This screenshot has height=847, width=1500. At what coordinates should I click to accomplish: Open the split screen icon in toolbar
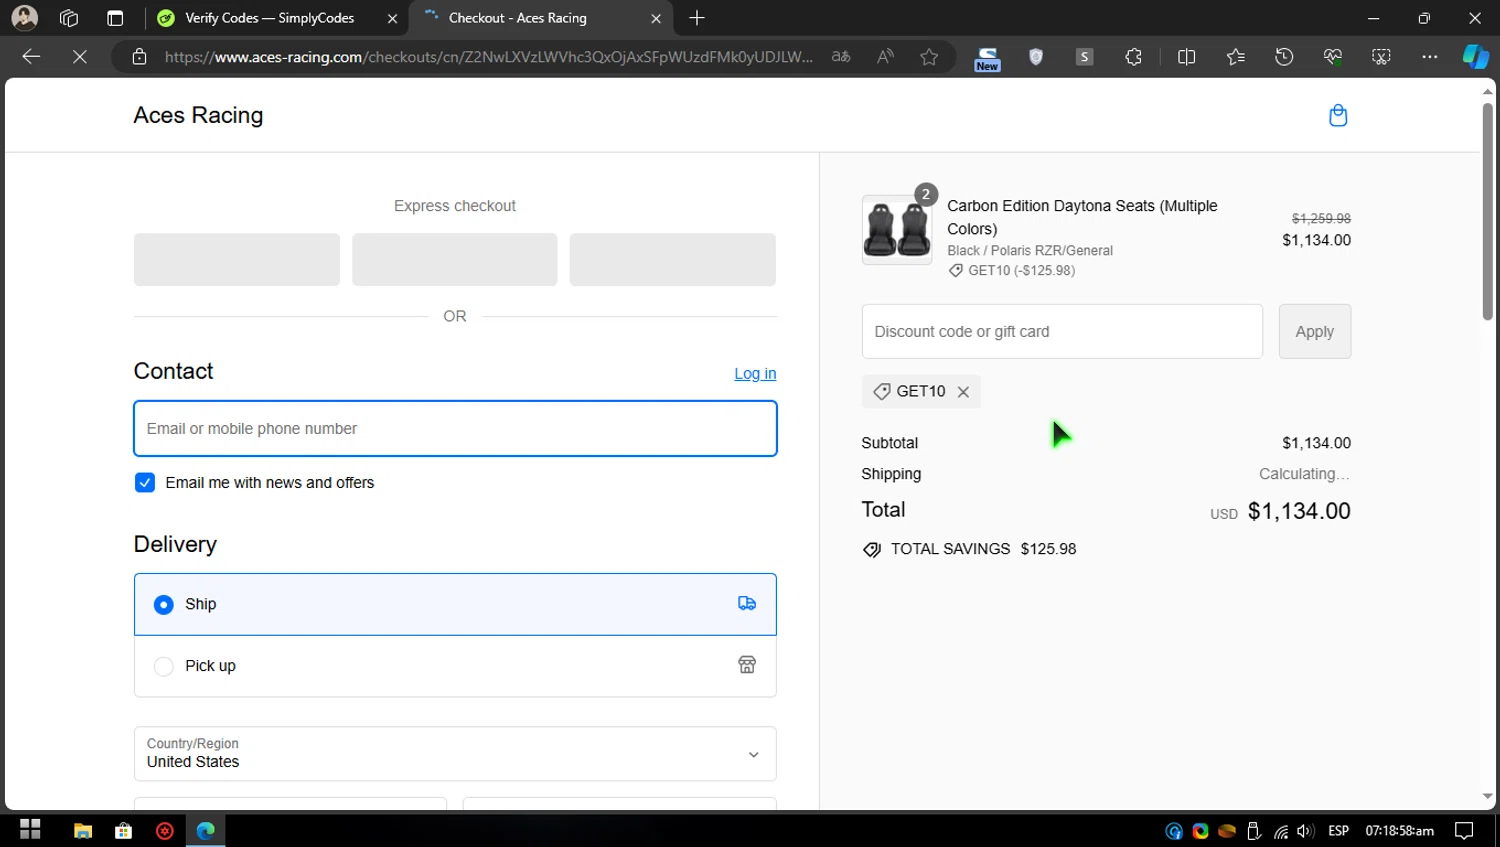pyautogui.click(x=1186, y=57)
